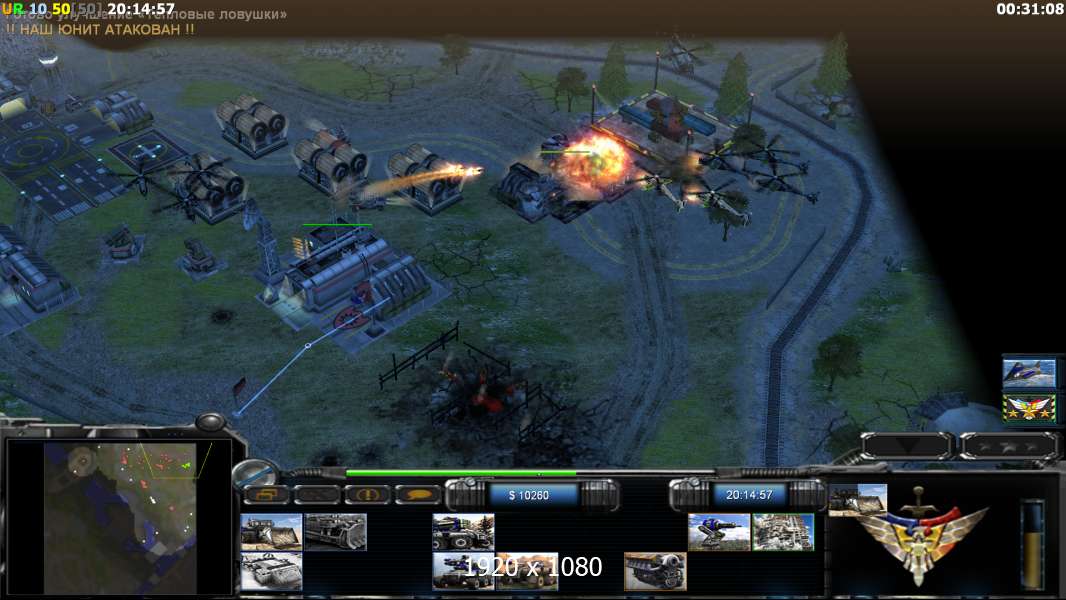Choose the white armored vehicle icon under the dozer
The height and width of the screenshot is (600, 1066).
tap(271, 571)
